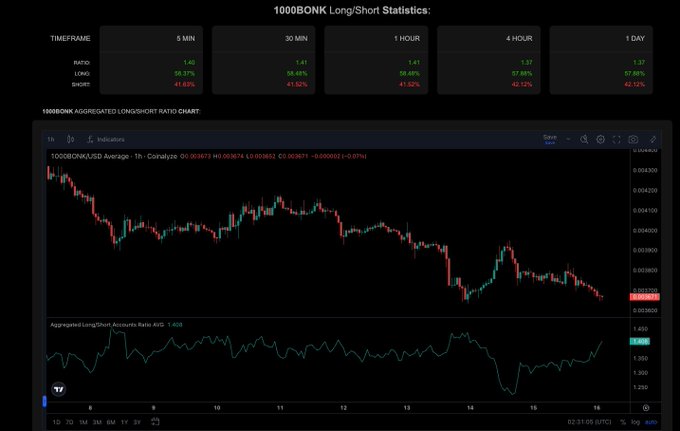Expand the Save layout dropdown arrow
The image size is (680, 431).
point(568,139)
